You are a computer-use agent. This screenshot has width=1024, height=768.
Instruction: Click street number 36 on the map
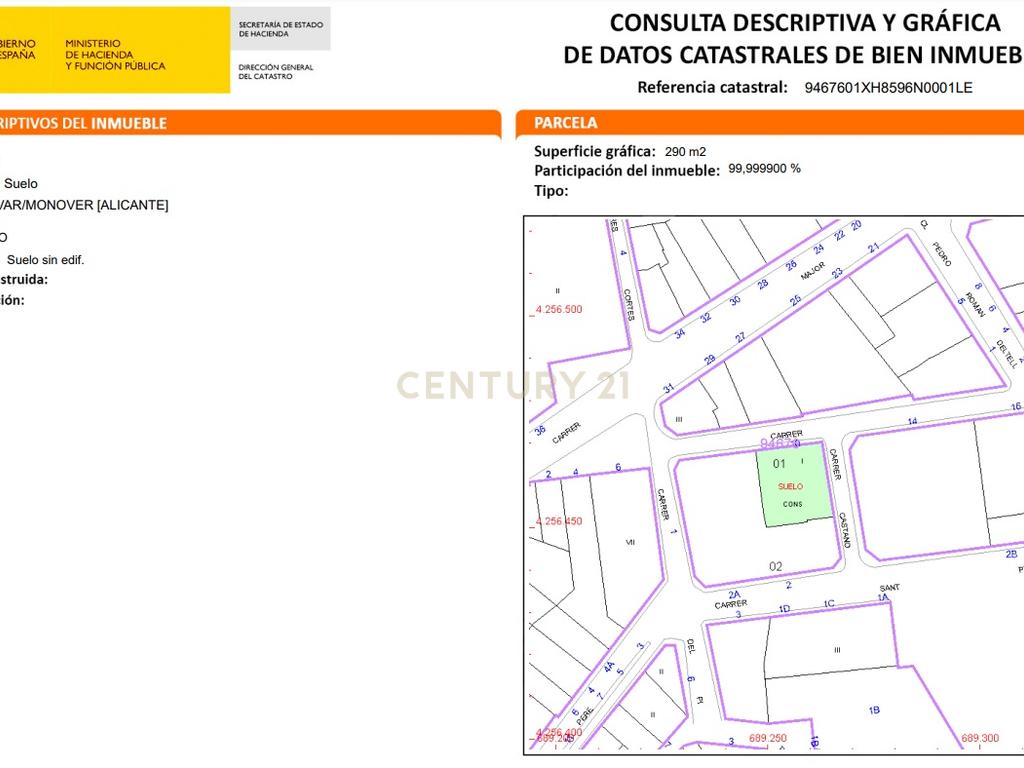coord(540,430)
